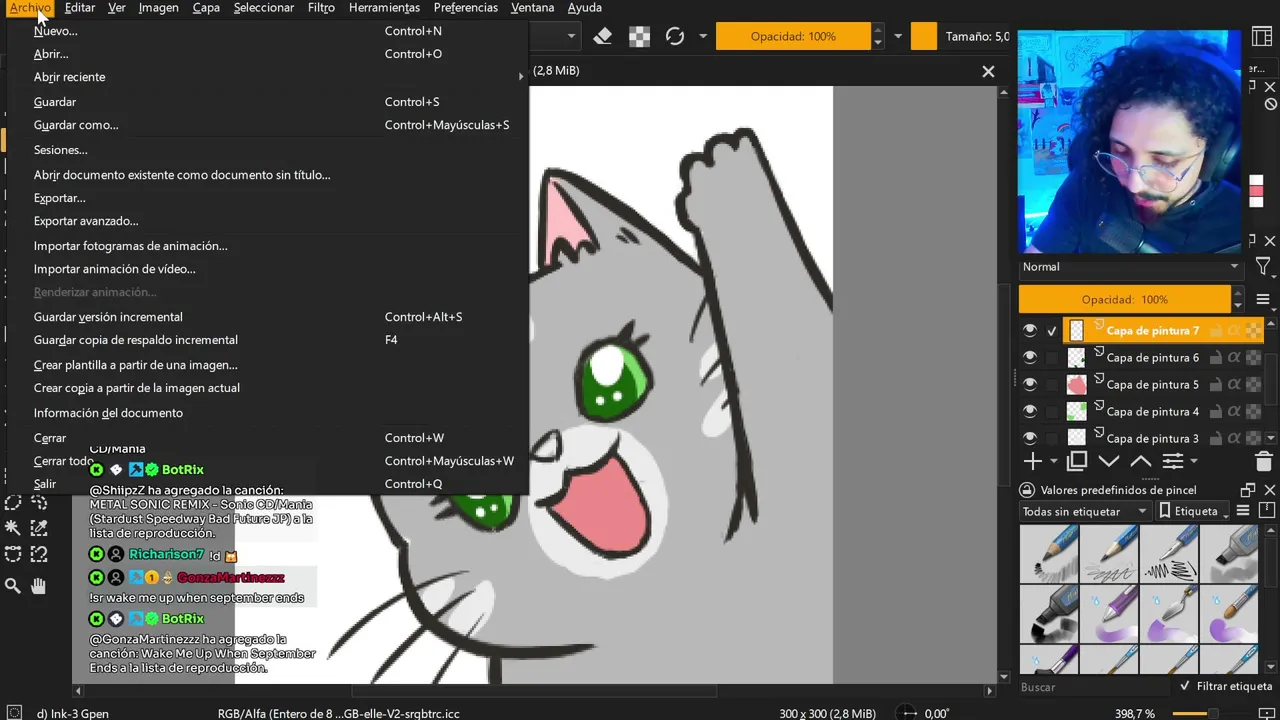Close the document tab with X
This screenshot has width=1280, height=720.
[988, 71]
